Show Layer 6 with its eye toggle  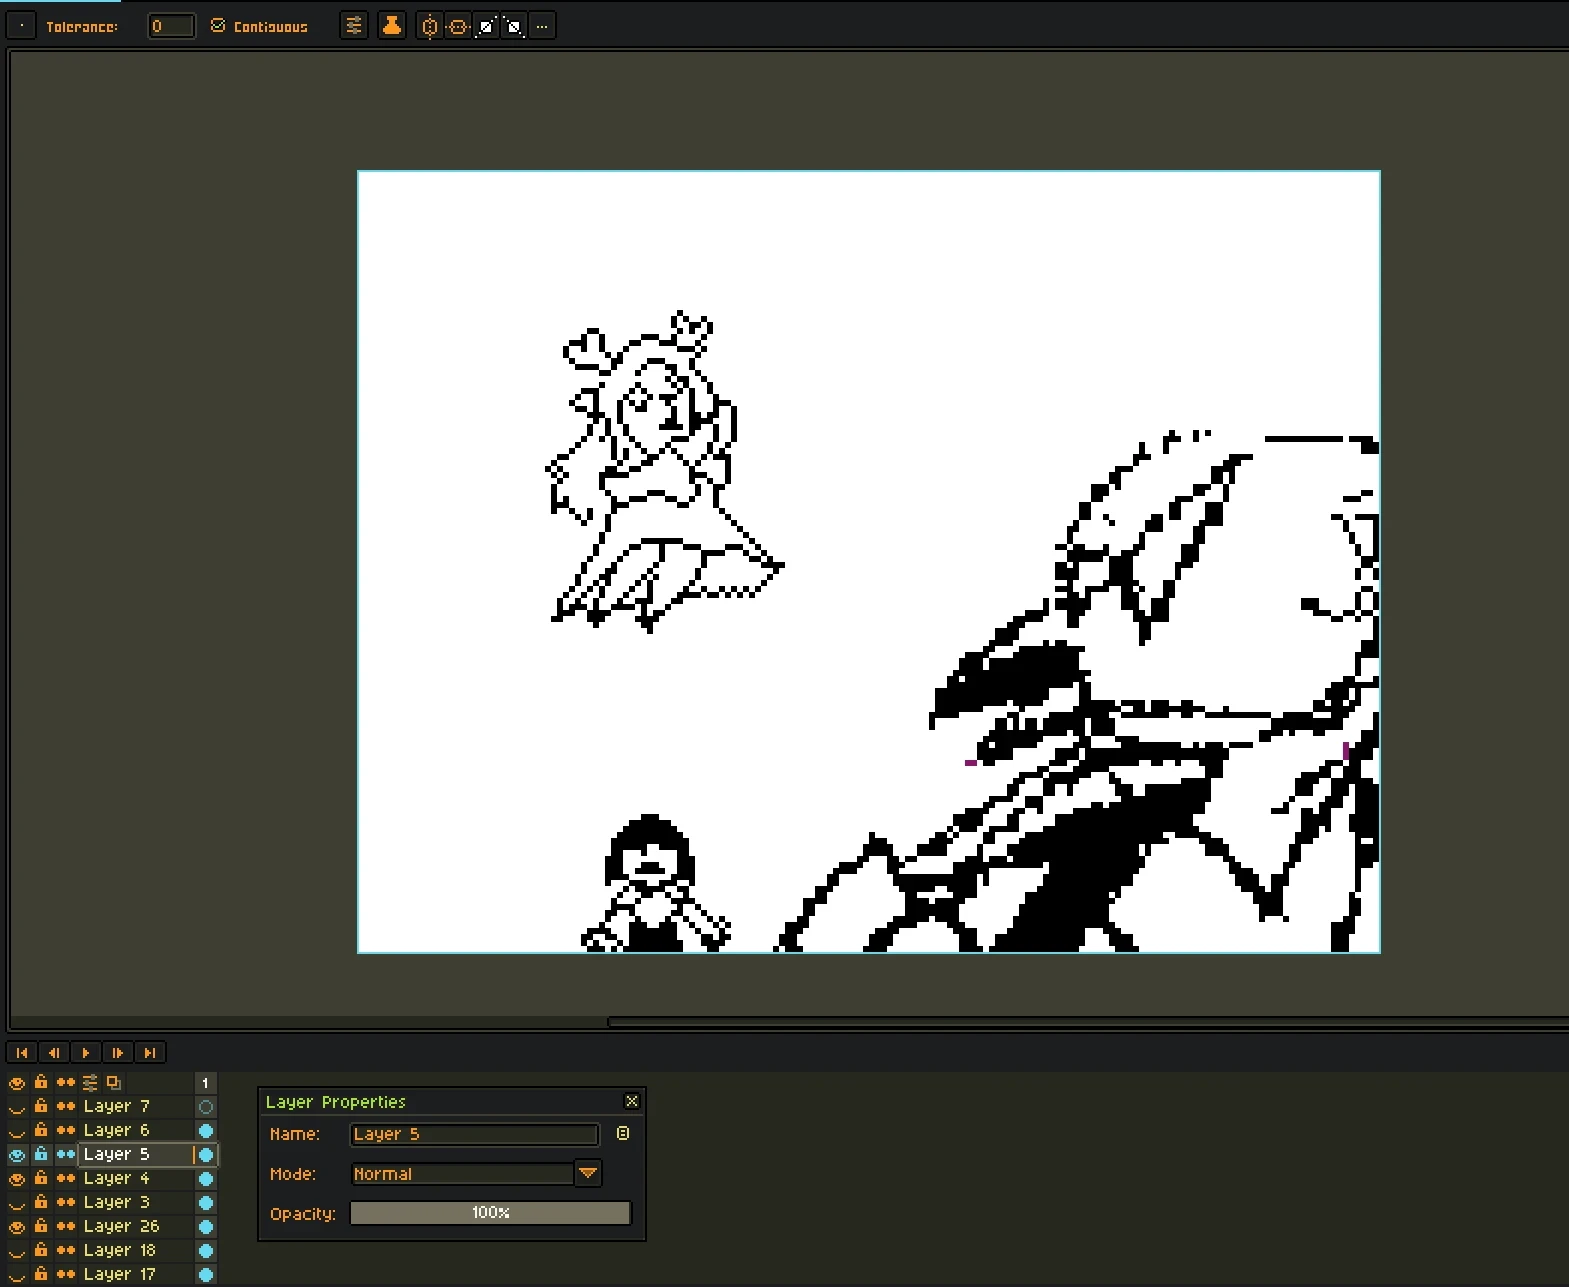coord(17,1130)
